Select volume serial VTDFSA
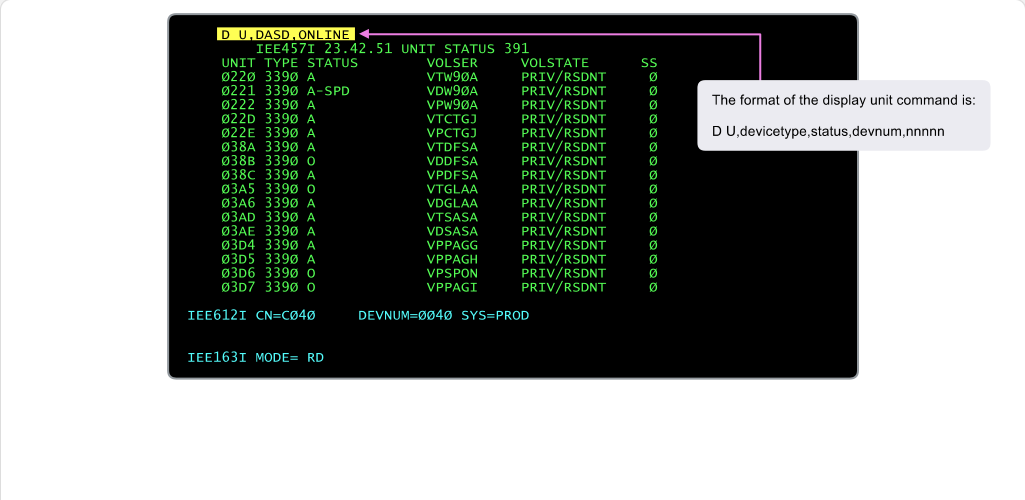 coord(452,148)
